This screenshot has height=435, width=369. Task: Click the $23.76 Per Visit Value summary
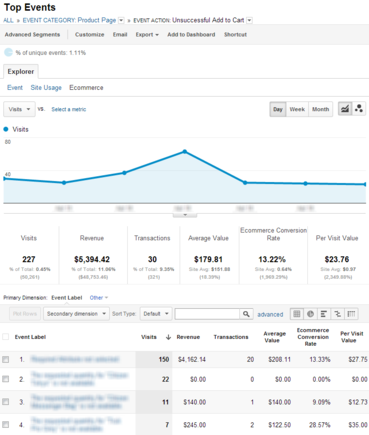point(337,259)
